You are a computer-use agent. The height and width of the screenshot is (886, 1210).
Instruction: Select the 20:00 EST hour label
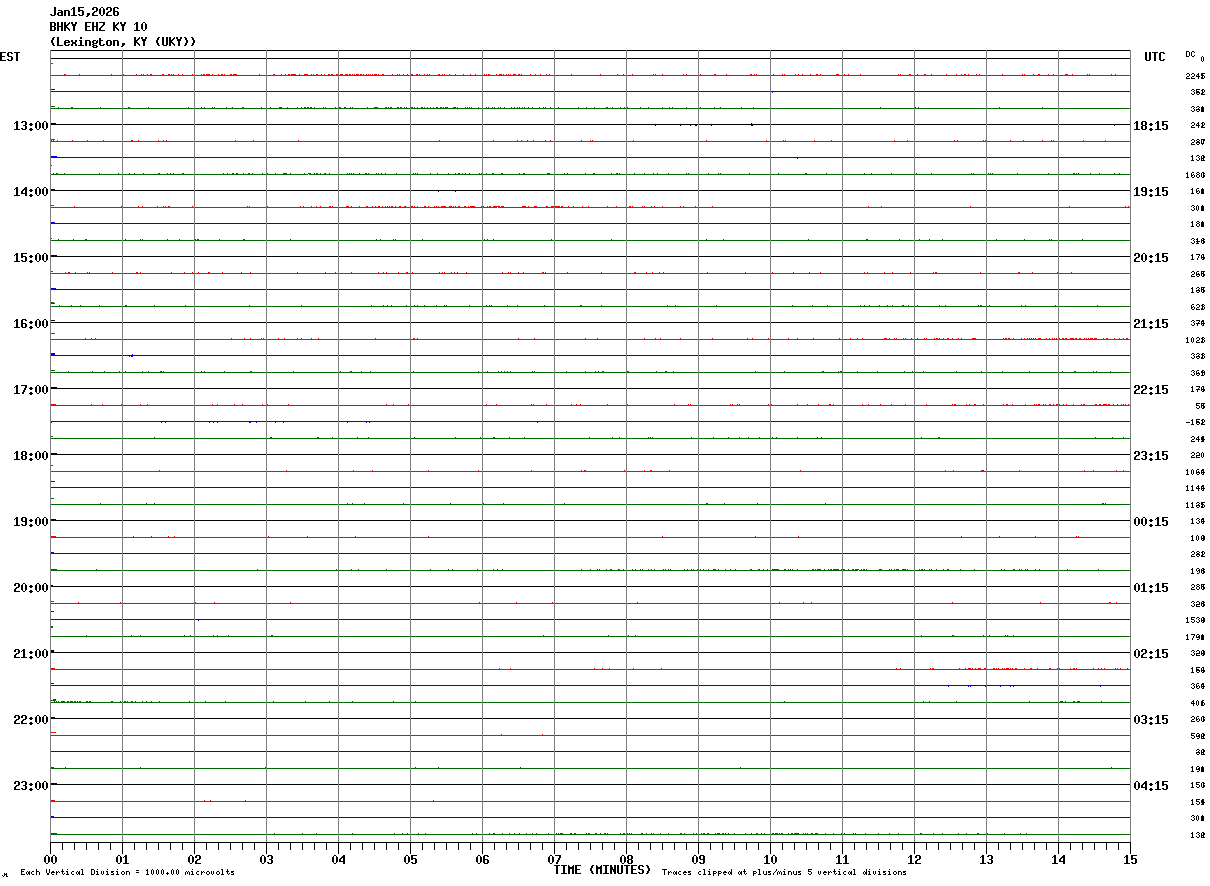click(30, 587)
